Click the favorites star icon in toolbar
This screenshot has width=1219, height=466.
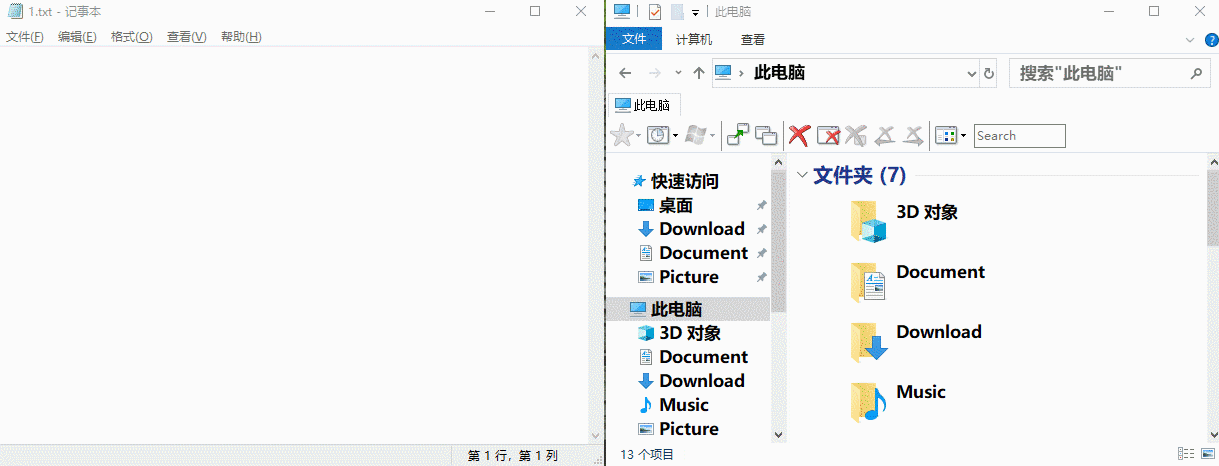(x=622, y=135)
